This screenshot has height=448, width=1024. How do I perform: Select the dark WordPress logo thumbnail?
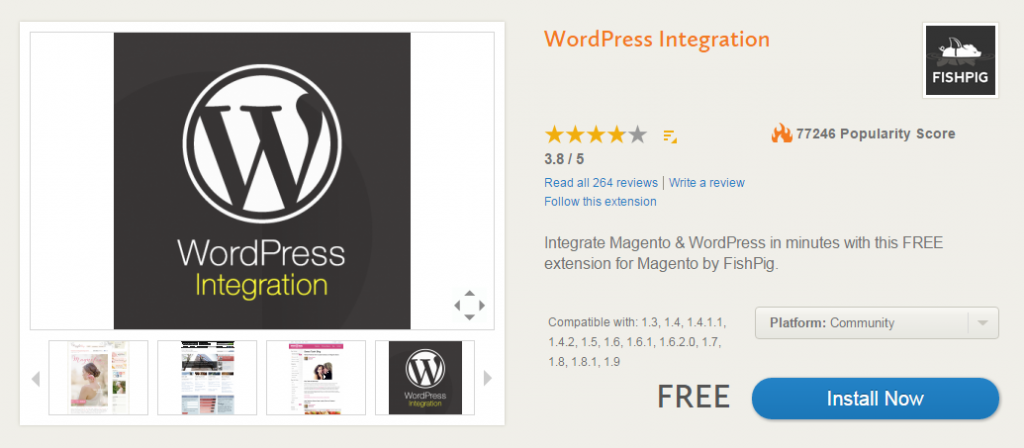click(425, 377)
